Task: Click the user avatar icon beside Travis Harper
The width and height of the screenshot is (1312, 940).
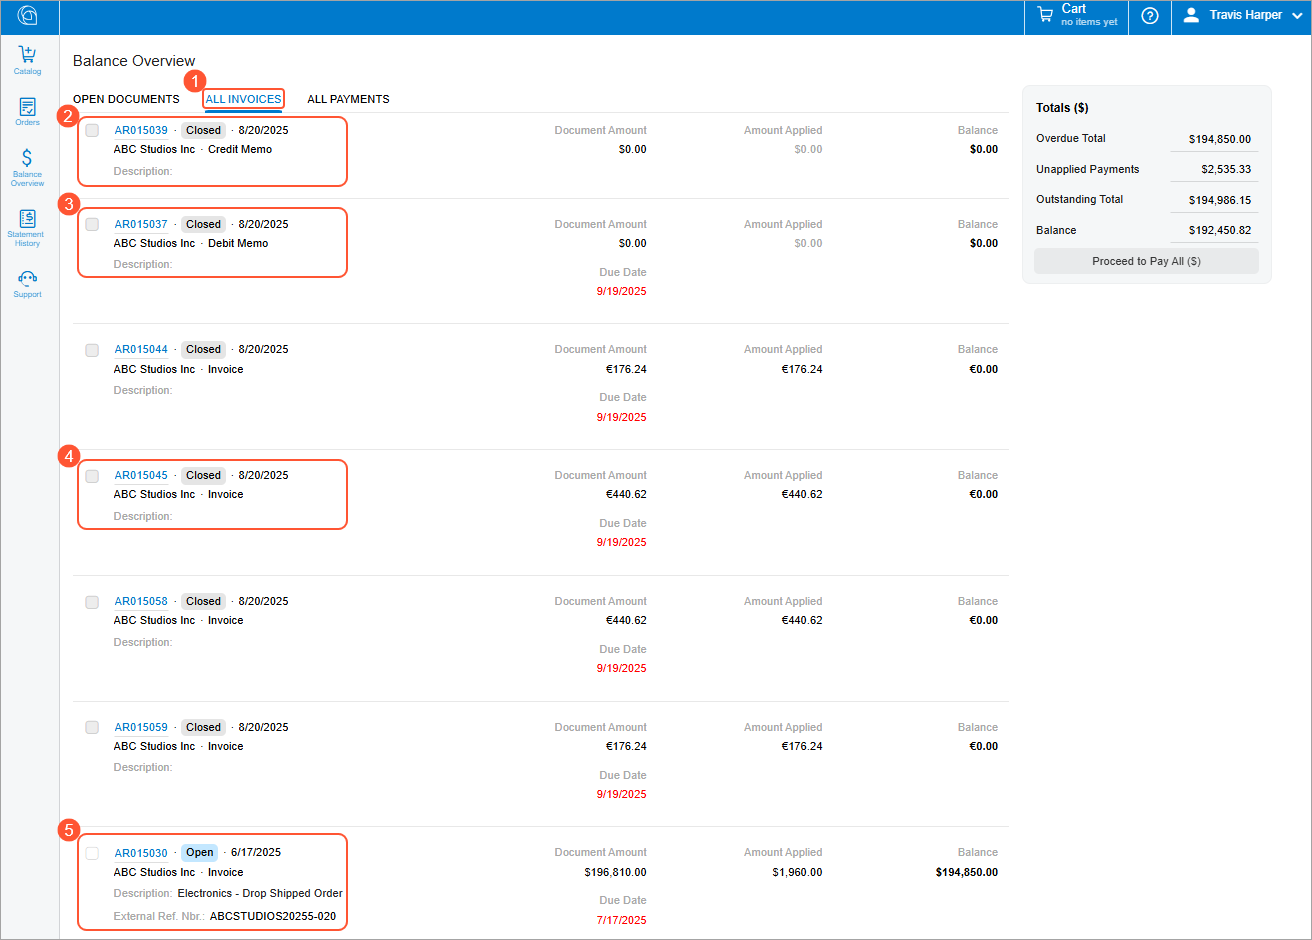Action: pos(1191,15)
